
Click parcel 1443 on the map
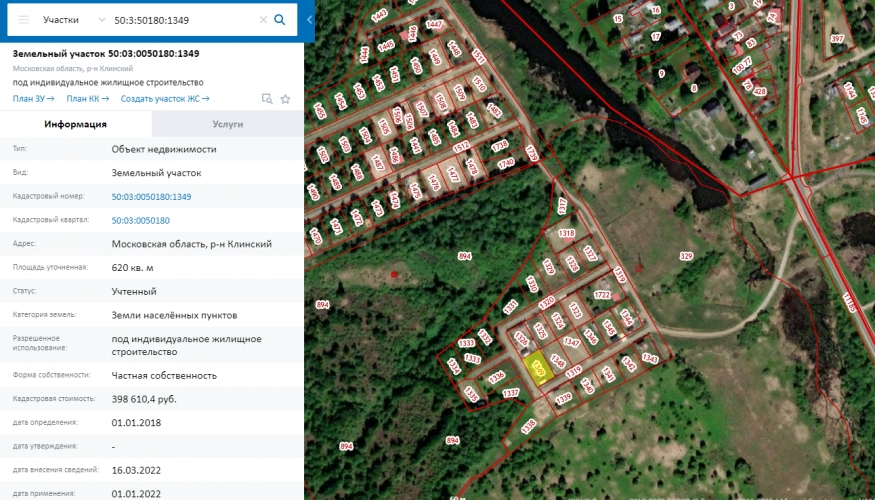click(x=379, y=15)
